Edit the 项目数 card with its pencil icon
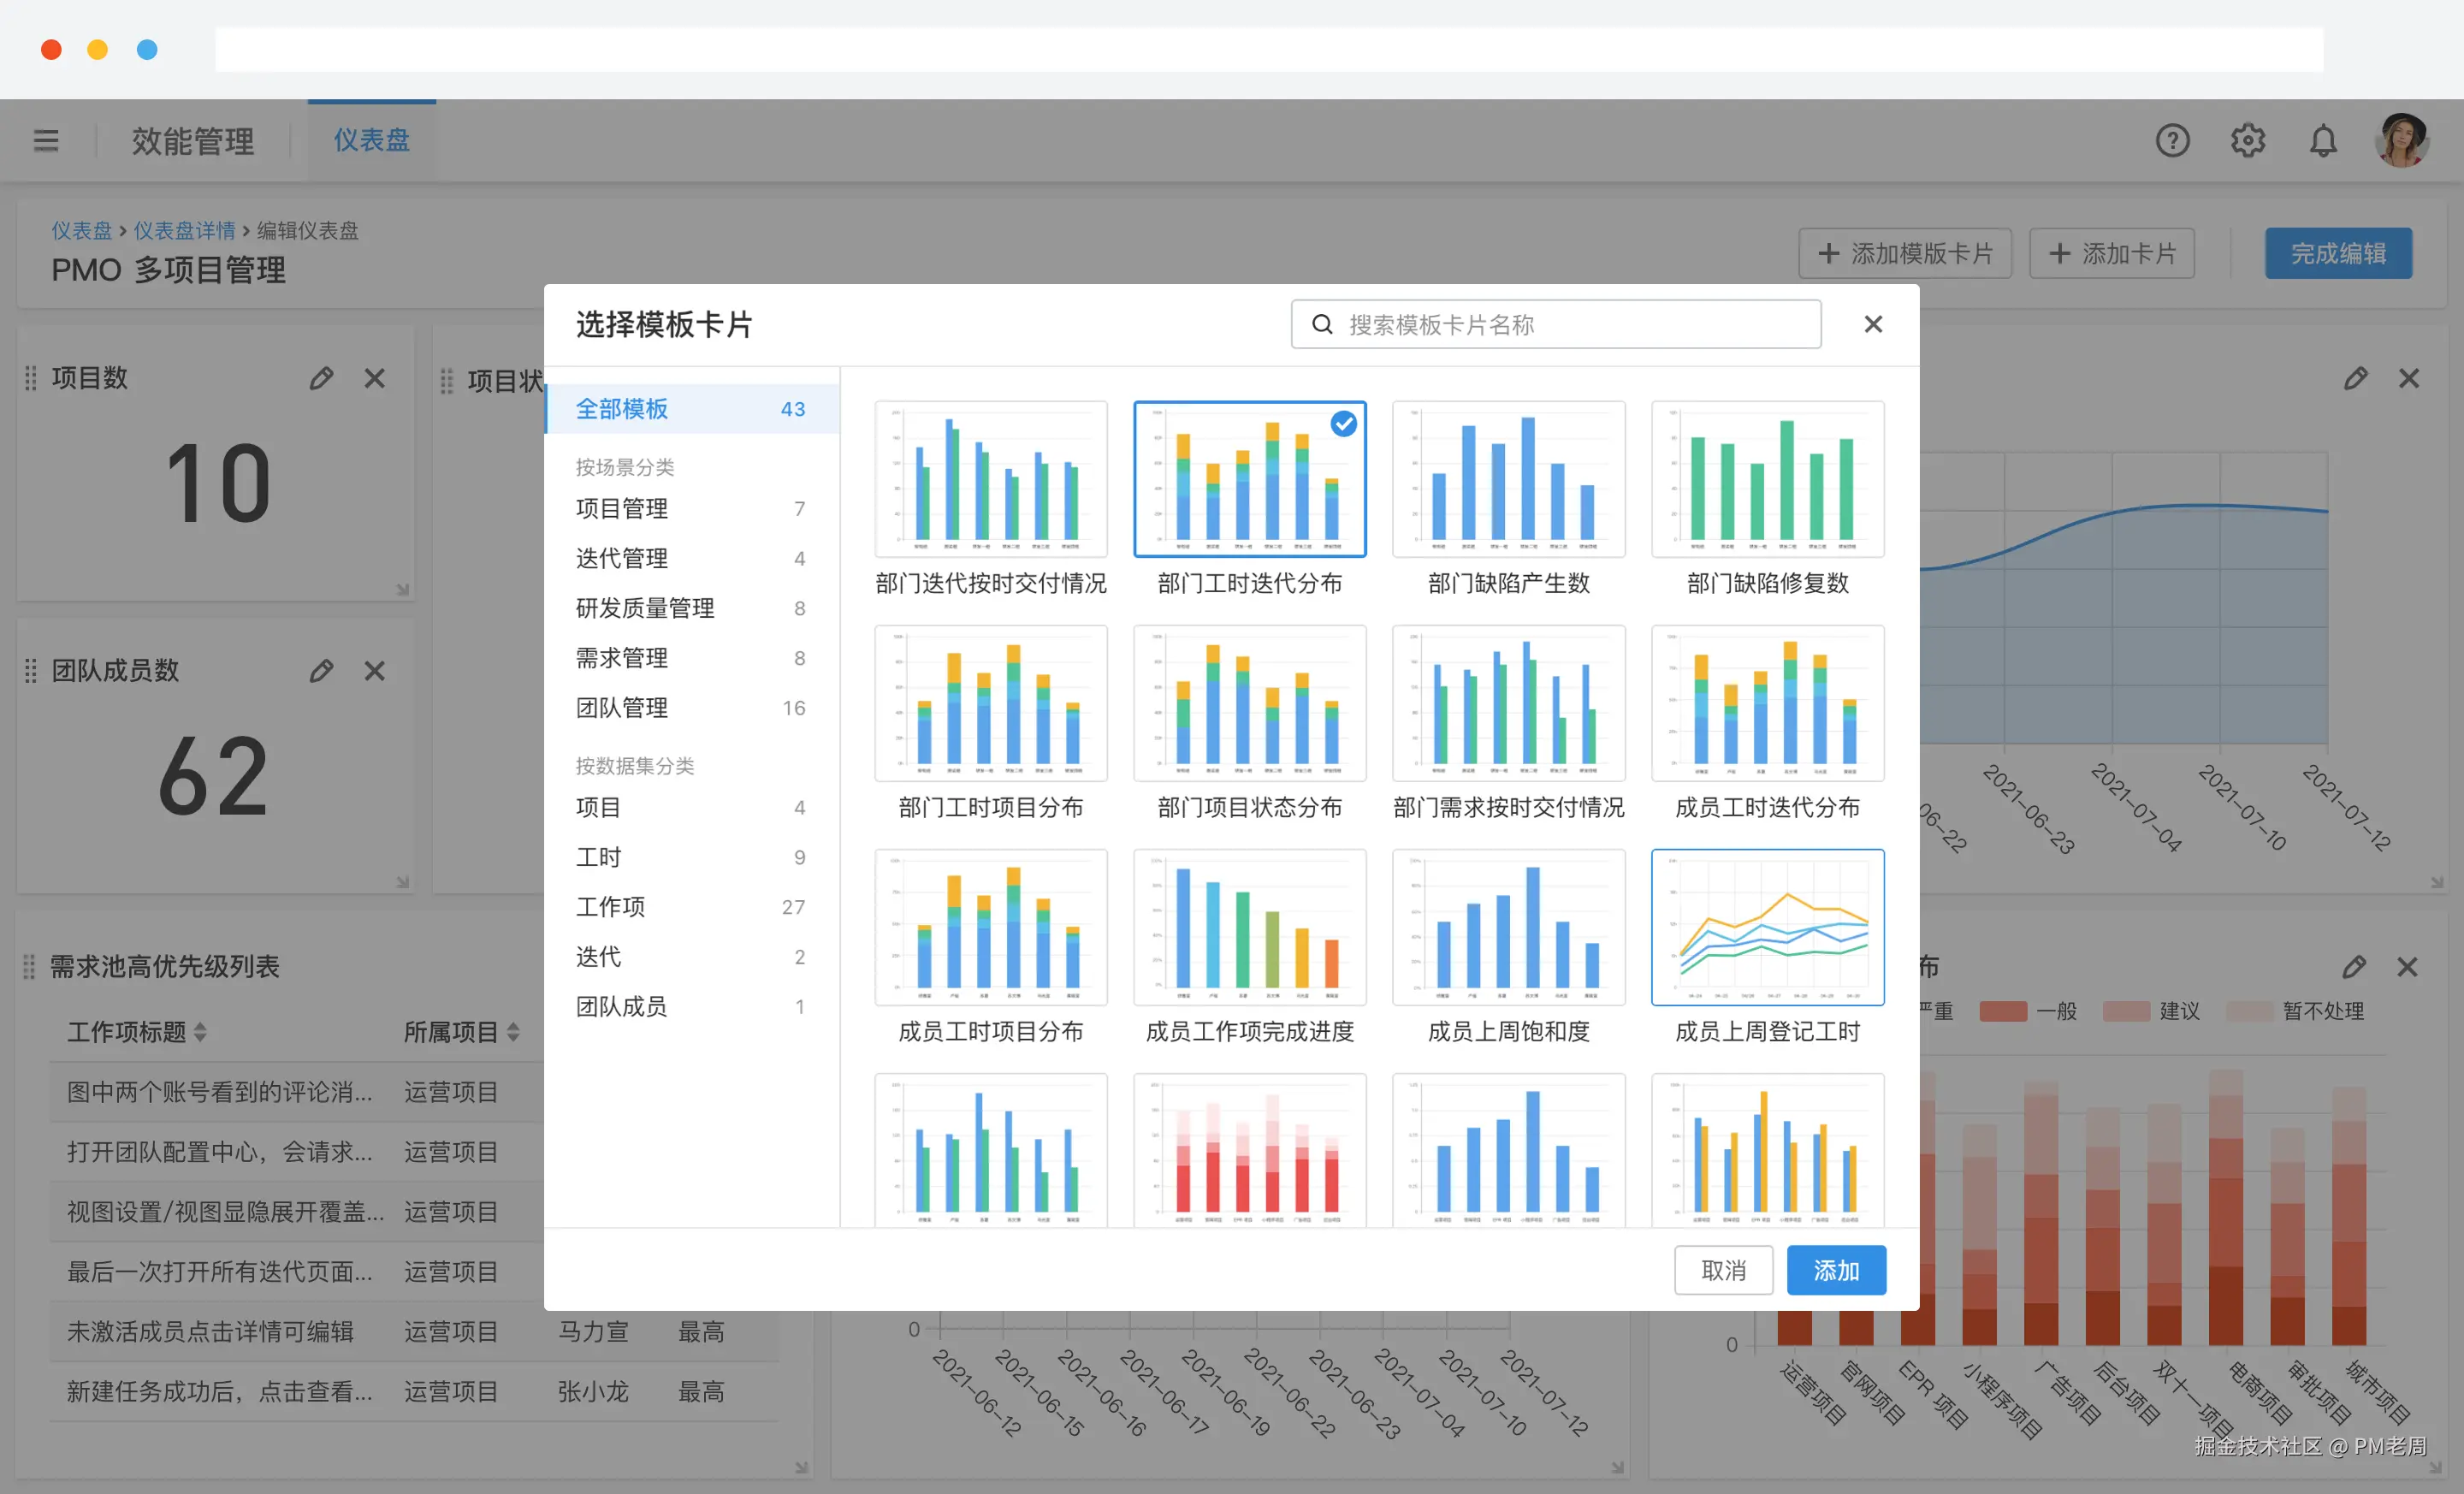Screen dimensions: 2464x1494 (320, 378)
